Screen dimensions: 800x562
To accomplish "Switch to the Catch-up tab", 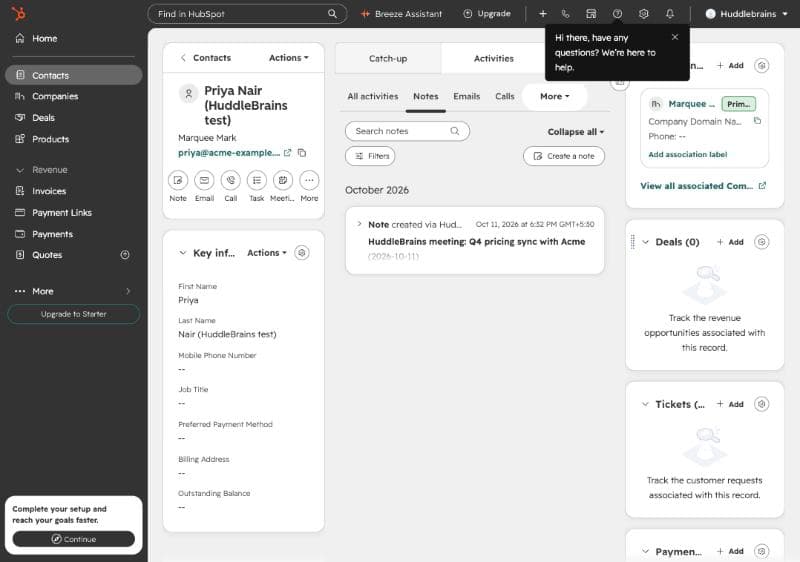I will point(388,59).
